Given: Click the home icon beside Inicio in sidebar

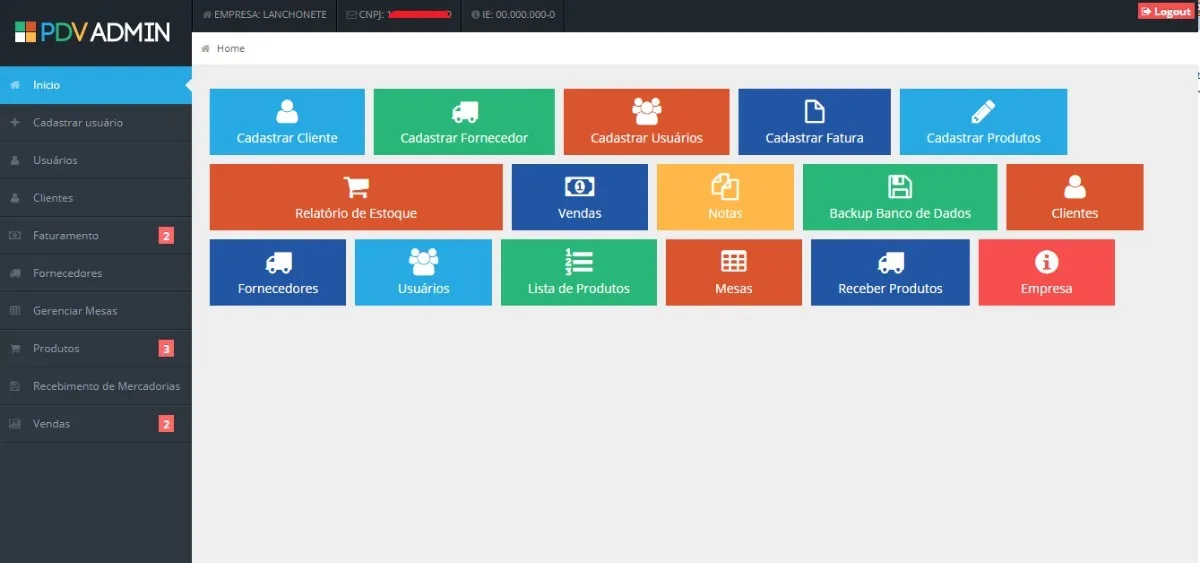Looking at the screenshot, I should [15, 85].
